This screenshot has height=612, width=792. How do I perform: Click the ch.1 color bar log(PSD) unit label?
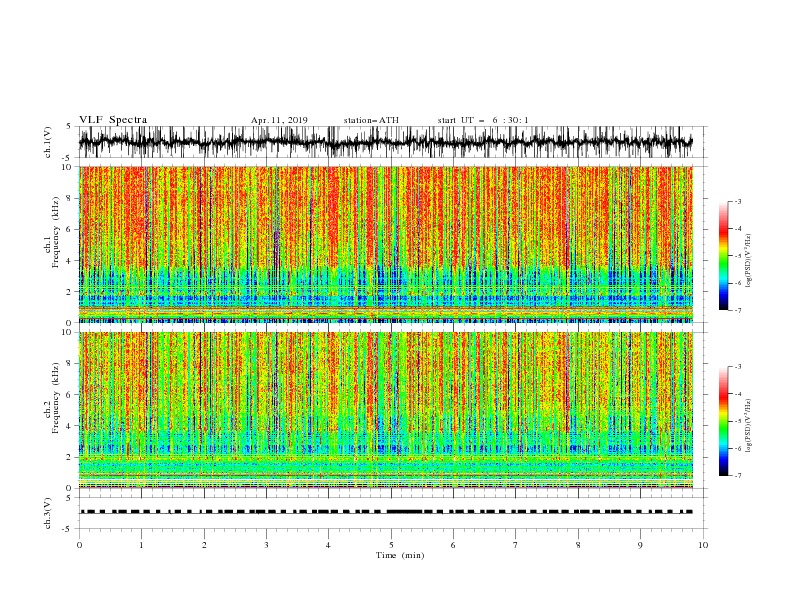click(x=749, y=261)
